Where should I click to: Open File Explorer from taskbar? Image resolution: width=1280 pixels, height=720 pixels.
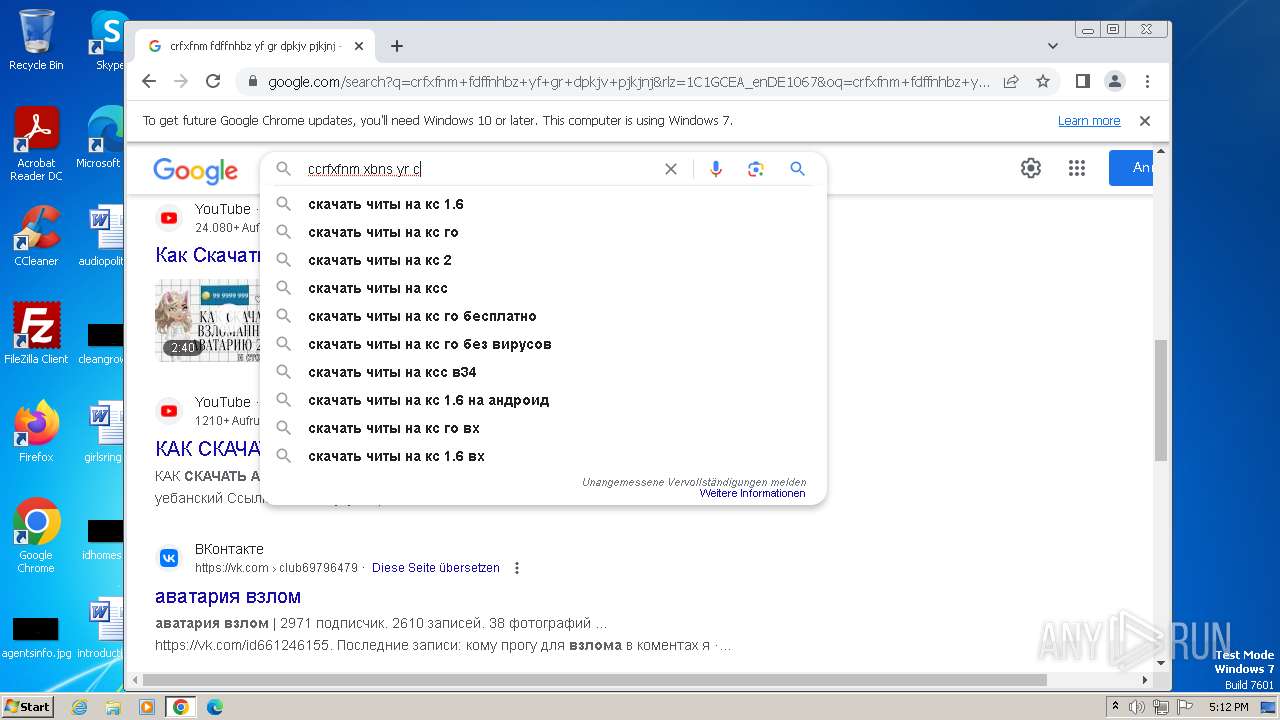[113, 707]
